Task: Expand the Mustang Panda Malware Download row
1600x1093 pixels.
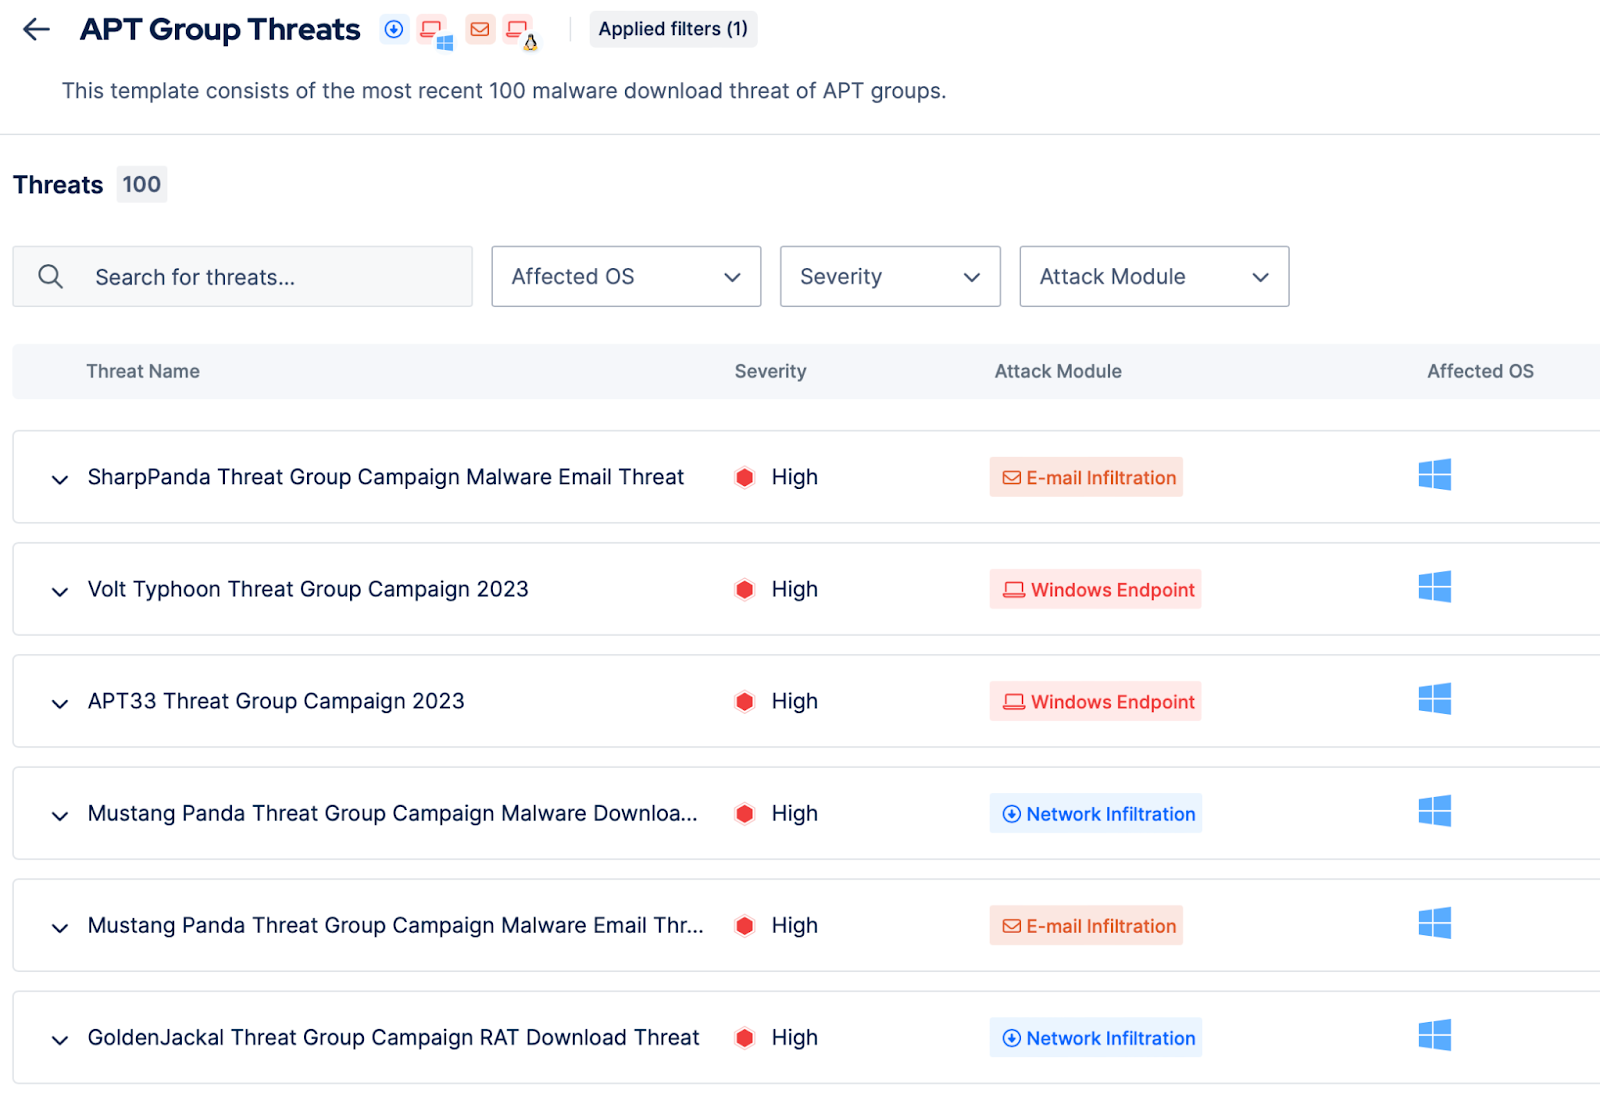Action: pyautogui.click(x=60, y=815)
